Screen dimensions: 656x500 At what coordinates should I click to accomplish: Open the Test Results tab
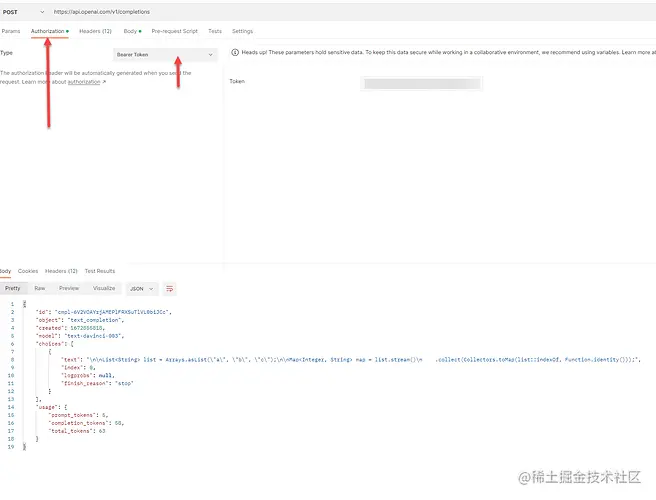click(100, 271)
